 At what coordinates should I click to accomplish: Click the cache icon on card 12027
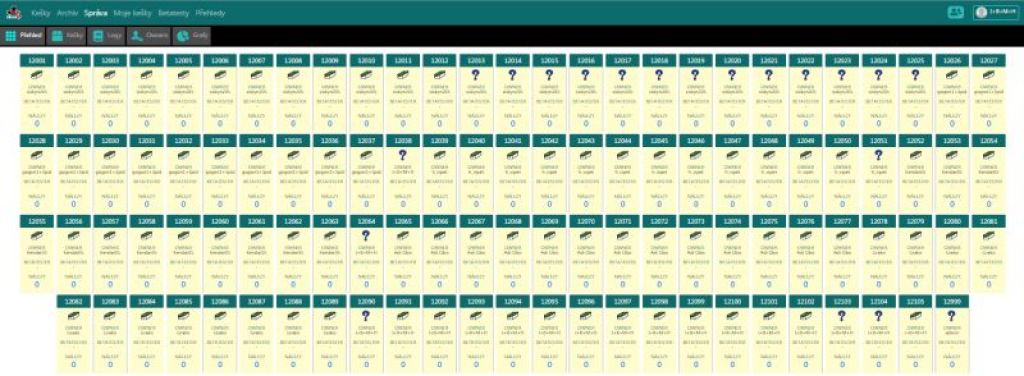[x=989, y=75]
